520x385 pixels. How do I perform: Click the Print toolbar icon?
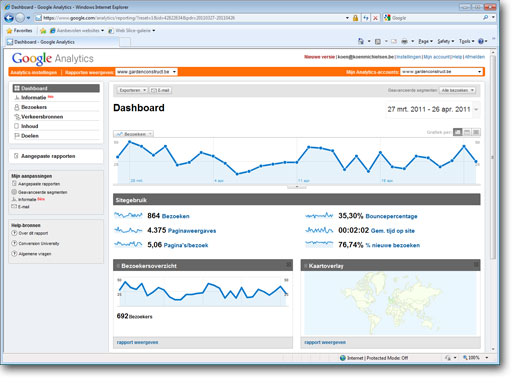pos(404,42)
